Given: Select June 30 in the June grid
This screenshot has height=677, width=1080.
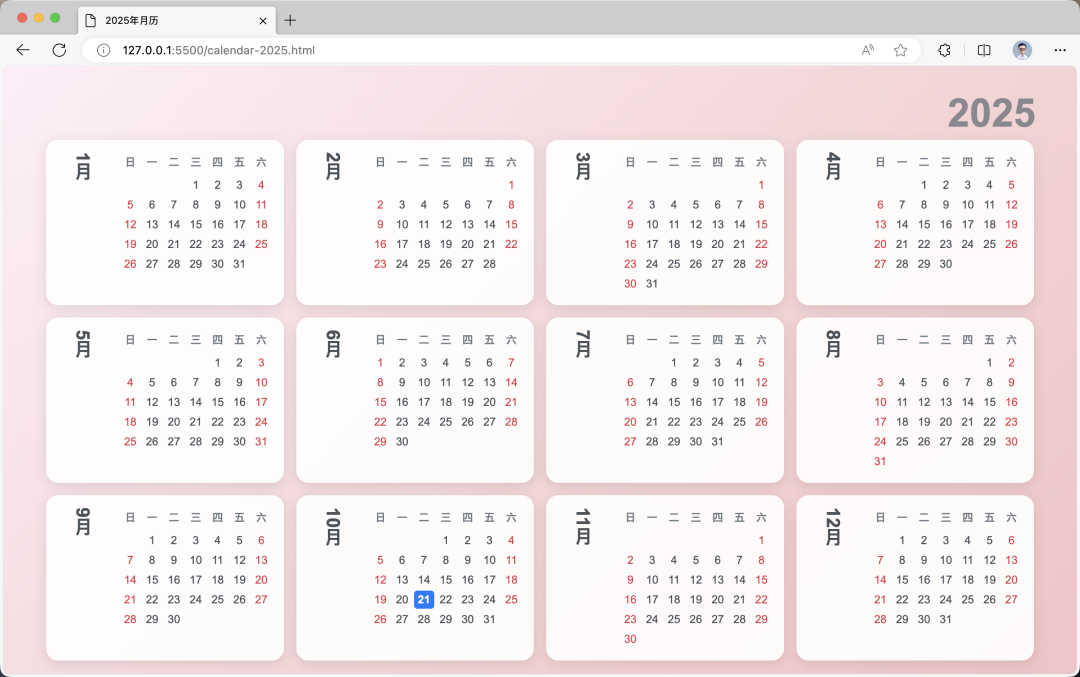Looking at the screenshot, I should [x=402, y=442].
